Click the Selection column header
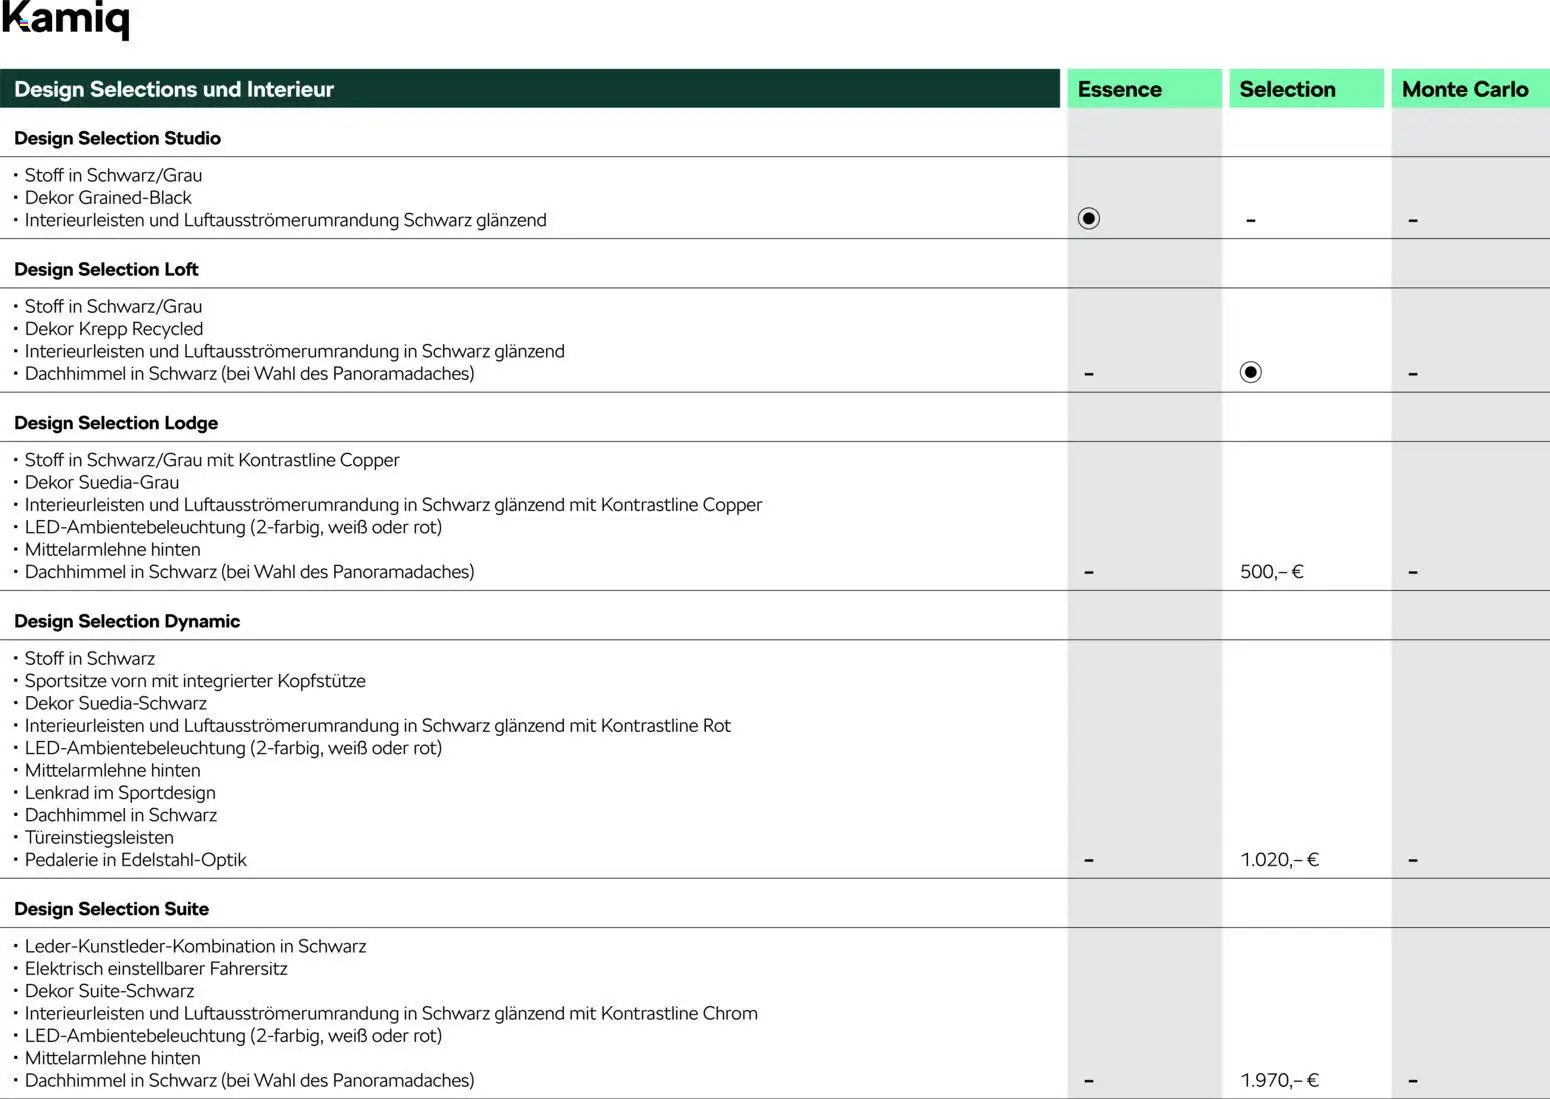The width and height of the screenshot is (1550, 1099). click(1287, 89)
